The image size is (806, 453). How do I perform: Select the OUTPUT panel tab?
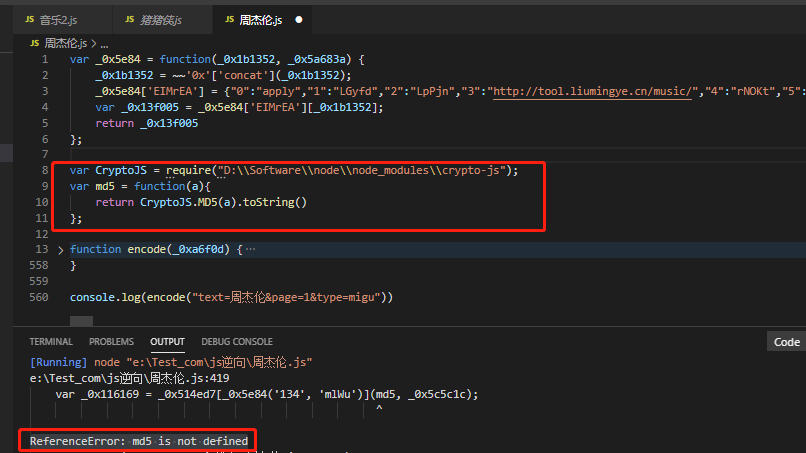click(167, 342)
